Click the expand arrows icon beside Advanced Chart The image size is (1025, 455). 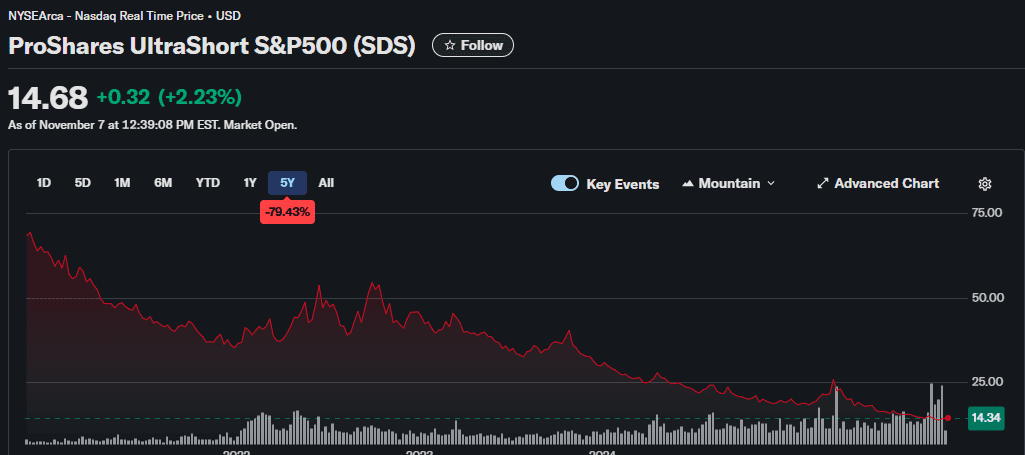pyautogui.click(x=823, y=183)
